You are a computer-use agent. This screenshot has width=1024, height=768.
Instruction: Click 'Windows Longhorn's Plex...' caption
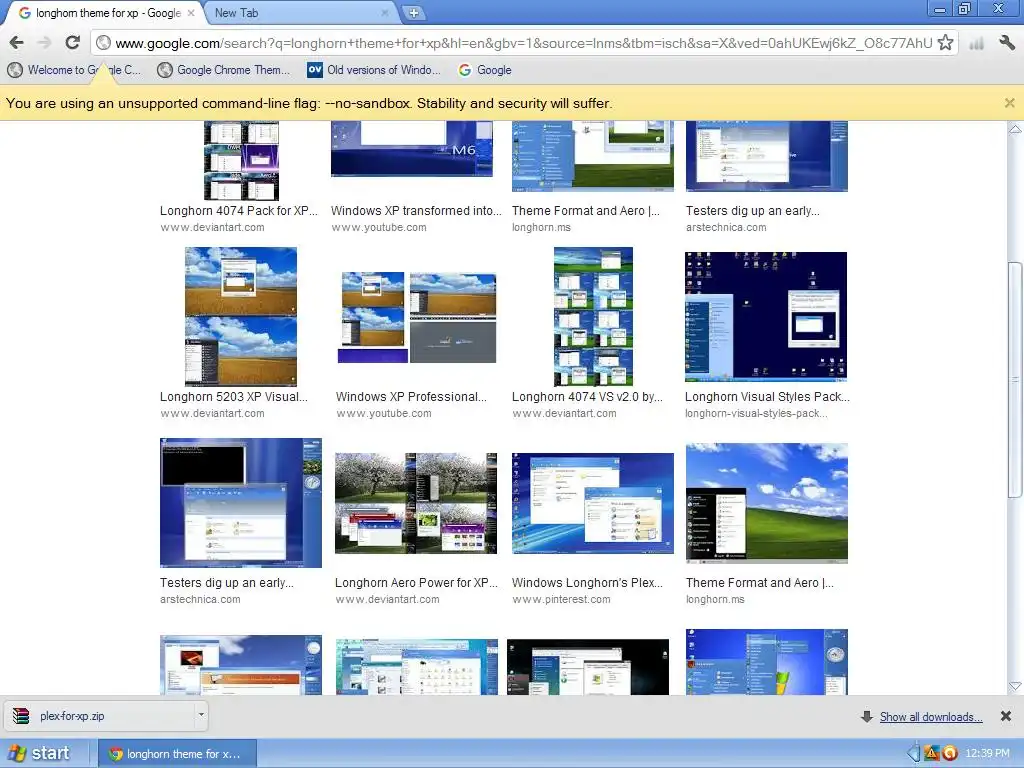click(587, 583)
